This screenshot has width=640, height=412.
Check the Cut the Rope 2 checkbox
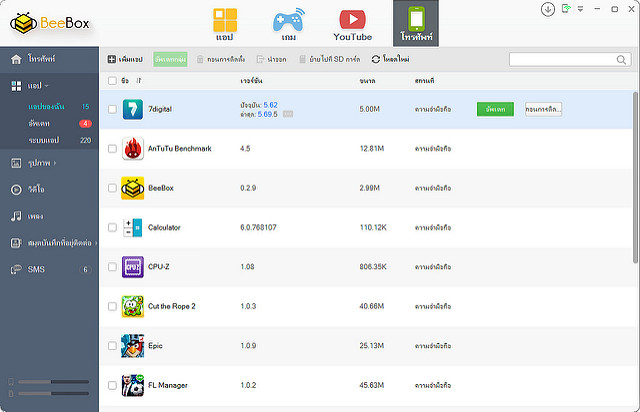112,306
